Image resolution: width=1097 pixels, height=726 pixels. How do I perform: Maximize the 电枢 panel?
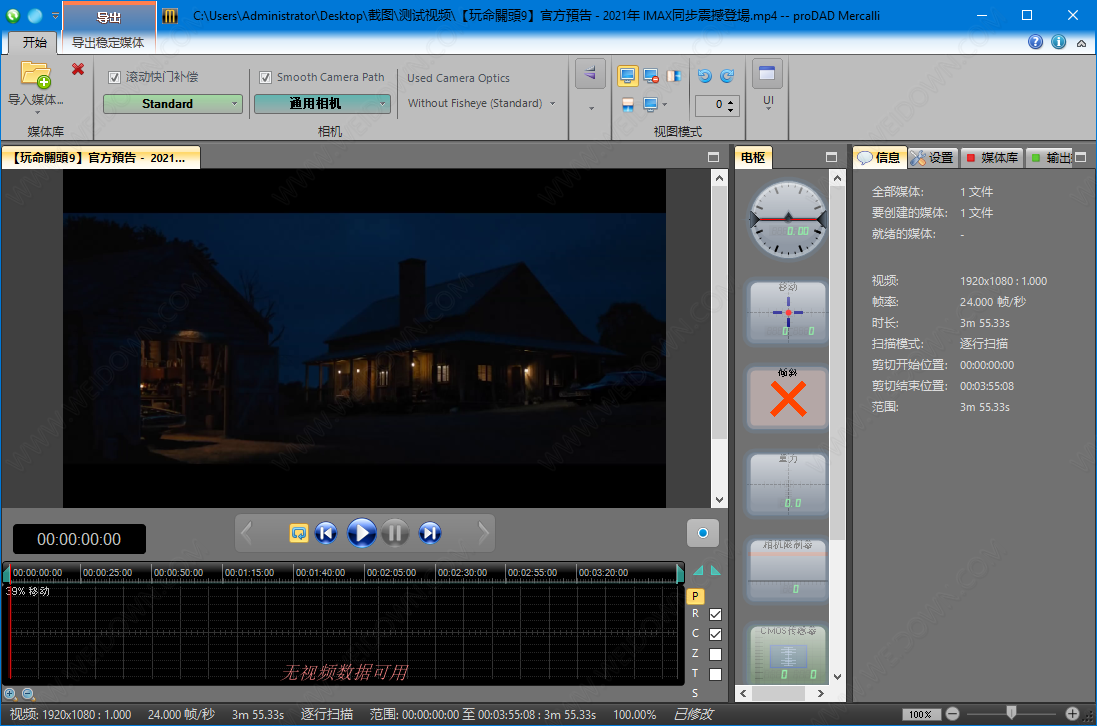[831, 157]
